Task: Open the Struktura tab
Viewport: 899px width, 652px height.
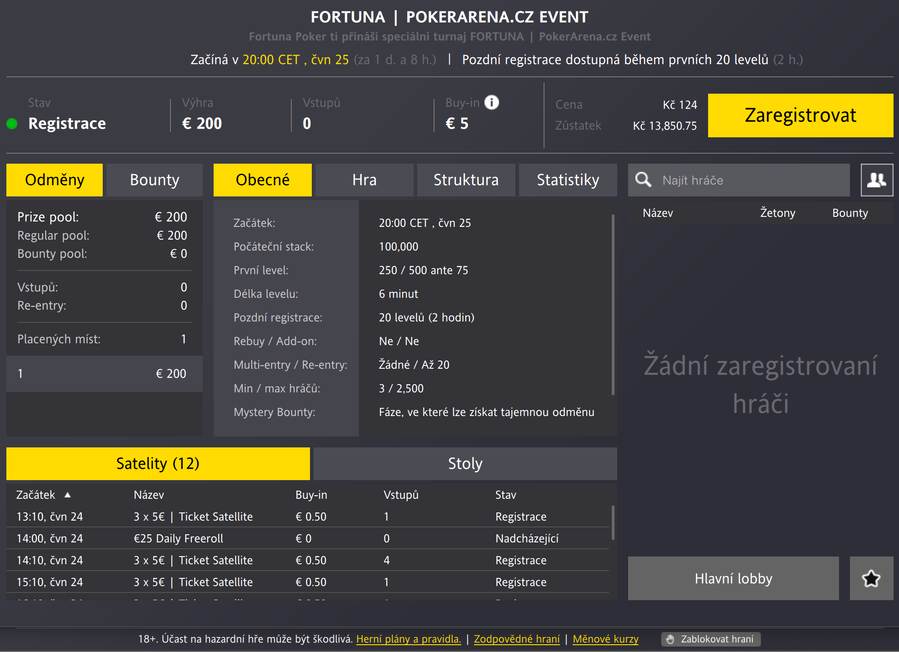Action: click(x=466, y=180)
